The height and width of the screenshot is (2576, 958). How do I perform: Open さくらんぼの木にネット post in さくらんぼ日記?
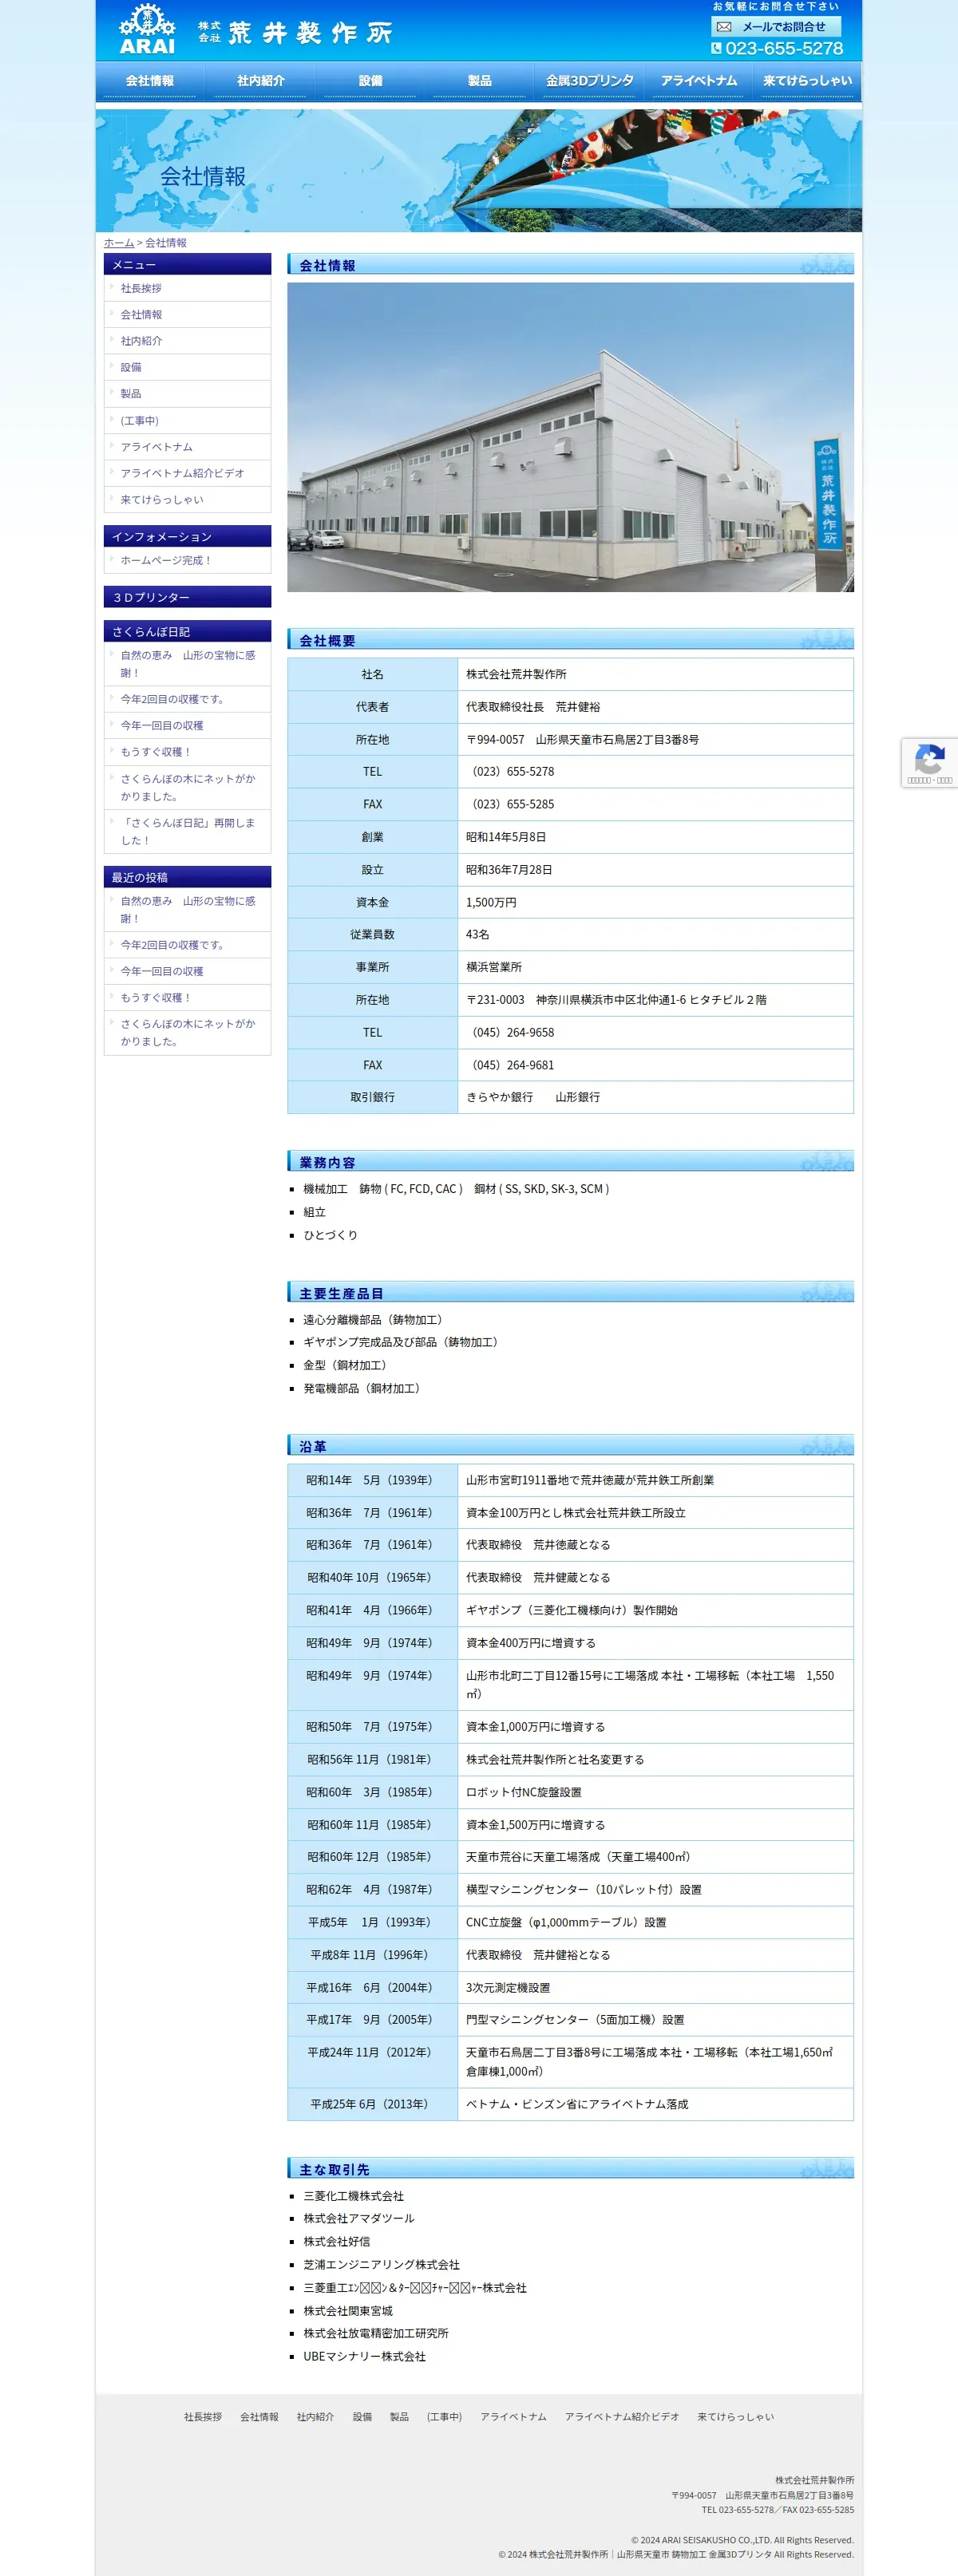point(188,788)
